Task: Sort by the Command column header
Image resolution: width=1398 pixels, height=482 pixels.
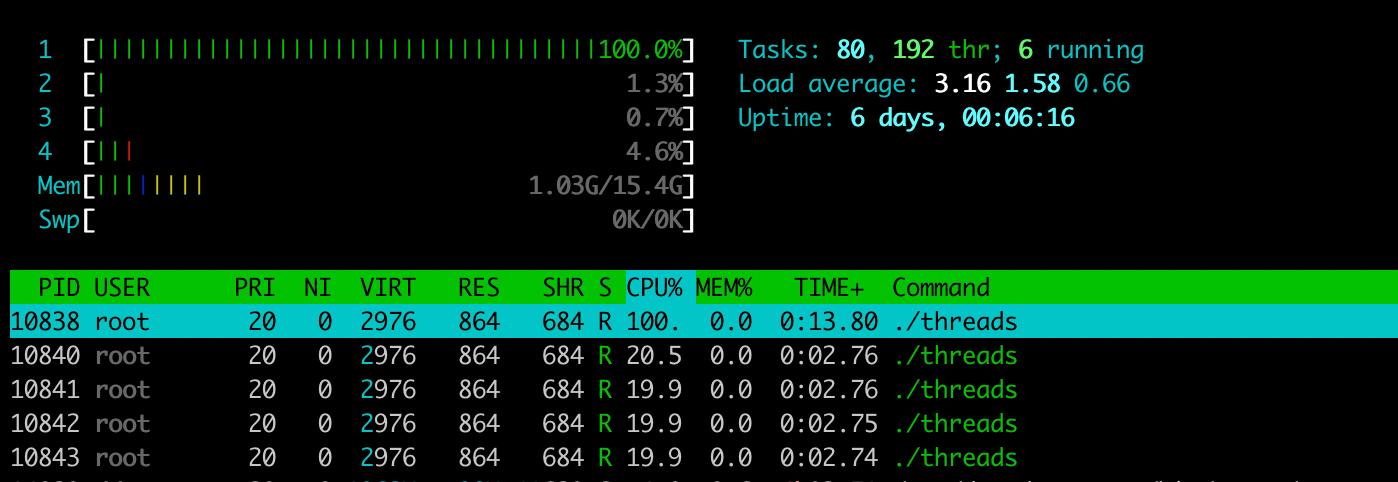Action: [x=941, y=288]
